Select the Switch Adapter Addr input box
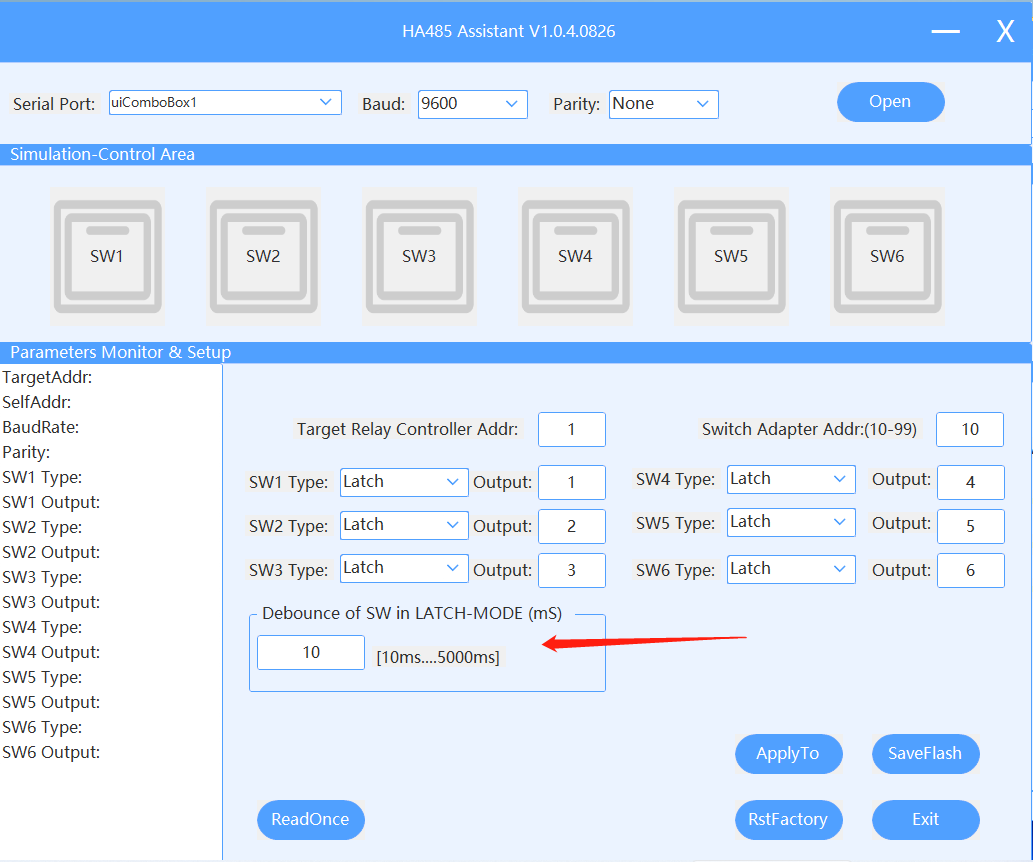Screen dimensions: 1033x862 click(969, 430)
